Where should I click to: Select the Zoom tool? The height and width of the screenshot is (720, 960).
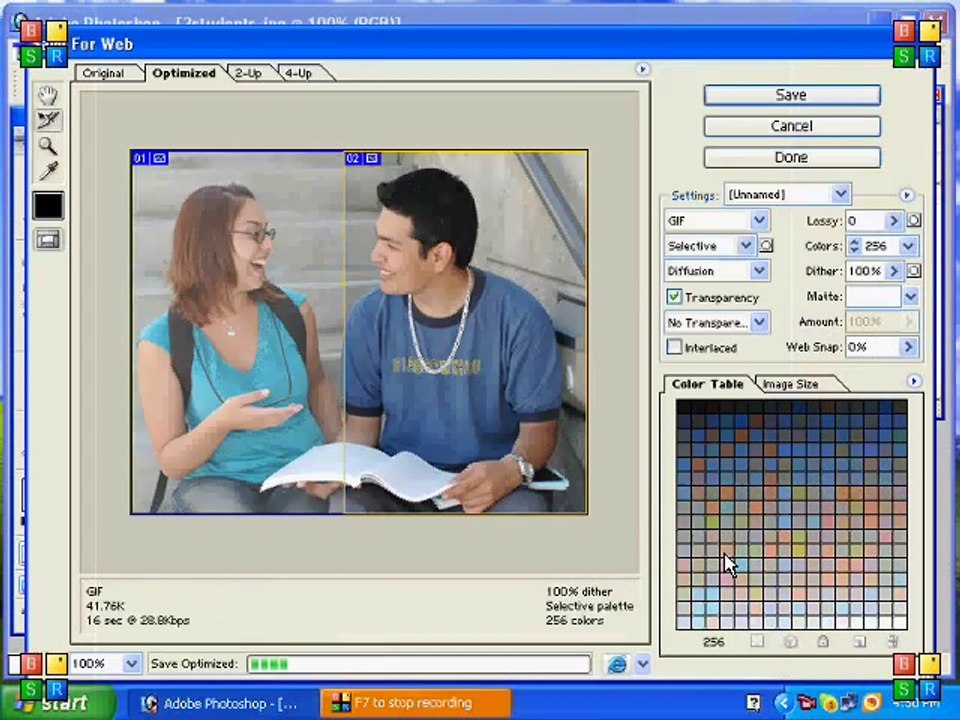click(48, 146)
